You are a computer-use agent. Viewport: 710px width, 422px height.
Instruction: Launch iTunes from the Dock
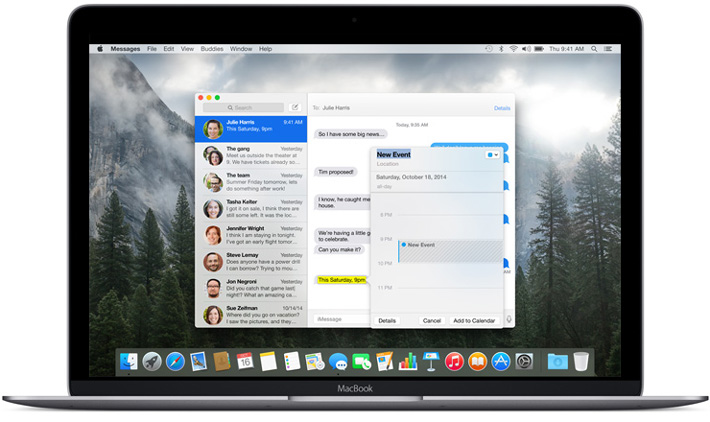(454, 362)
